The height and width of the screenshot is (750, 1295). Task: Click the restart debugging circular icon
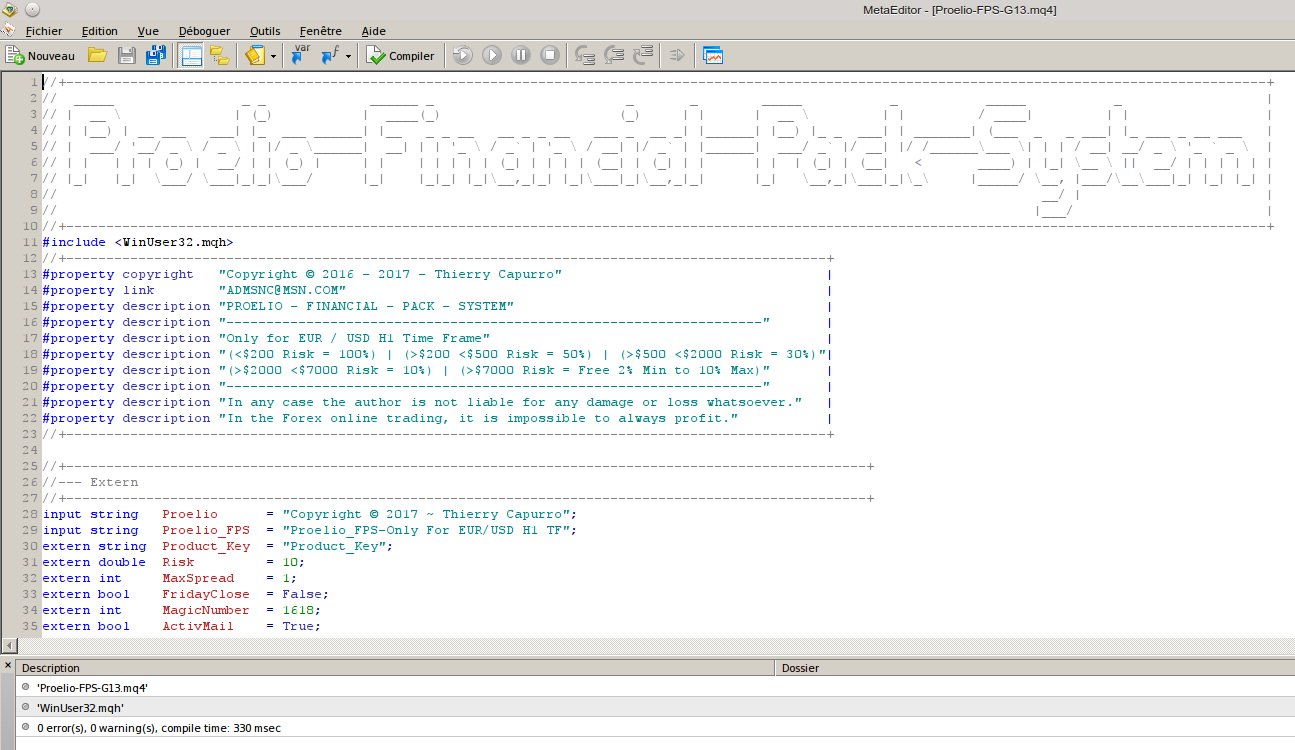[462, 56]
